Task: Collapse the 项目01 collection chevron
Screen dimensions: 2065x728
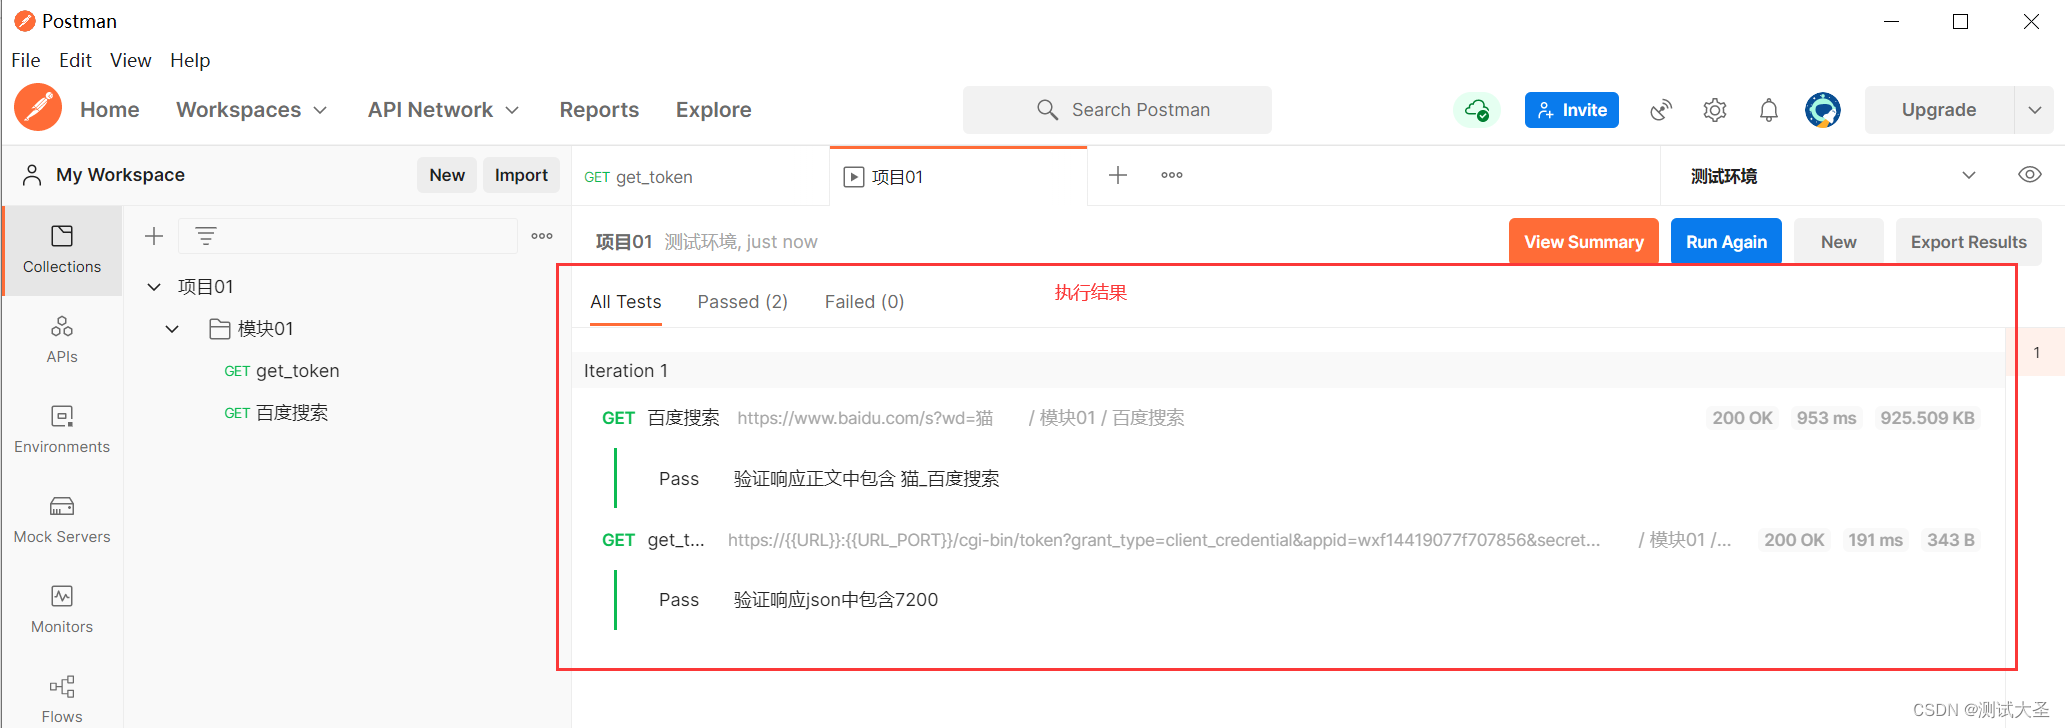Action: (x=154, y=287)
